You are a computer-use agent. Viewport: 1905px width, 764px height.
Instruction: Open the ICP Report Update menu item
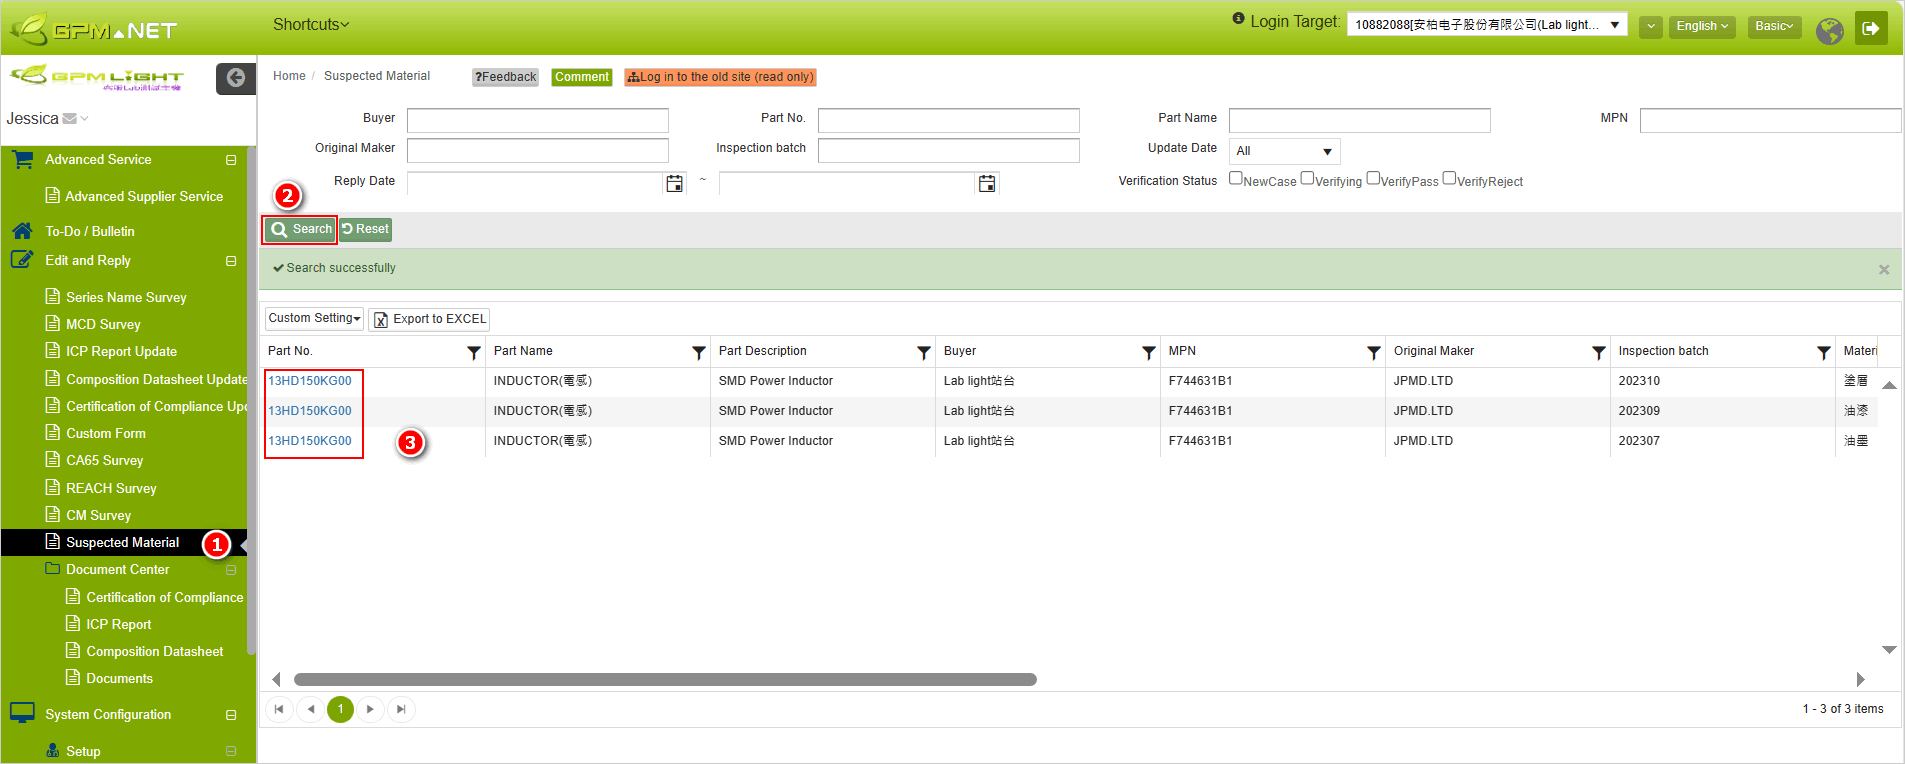121,351
